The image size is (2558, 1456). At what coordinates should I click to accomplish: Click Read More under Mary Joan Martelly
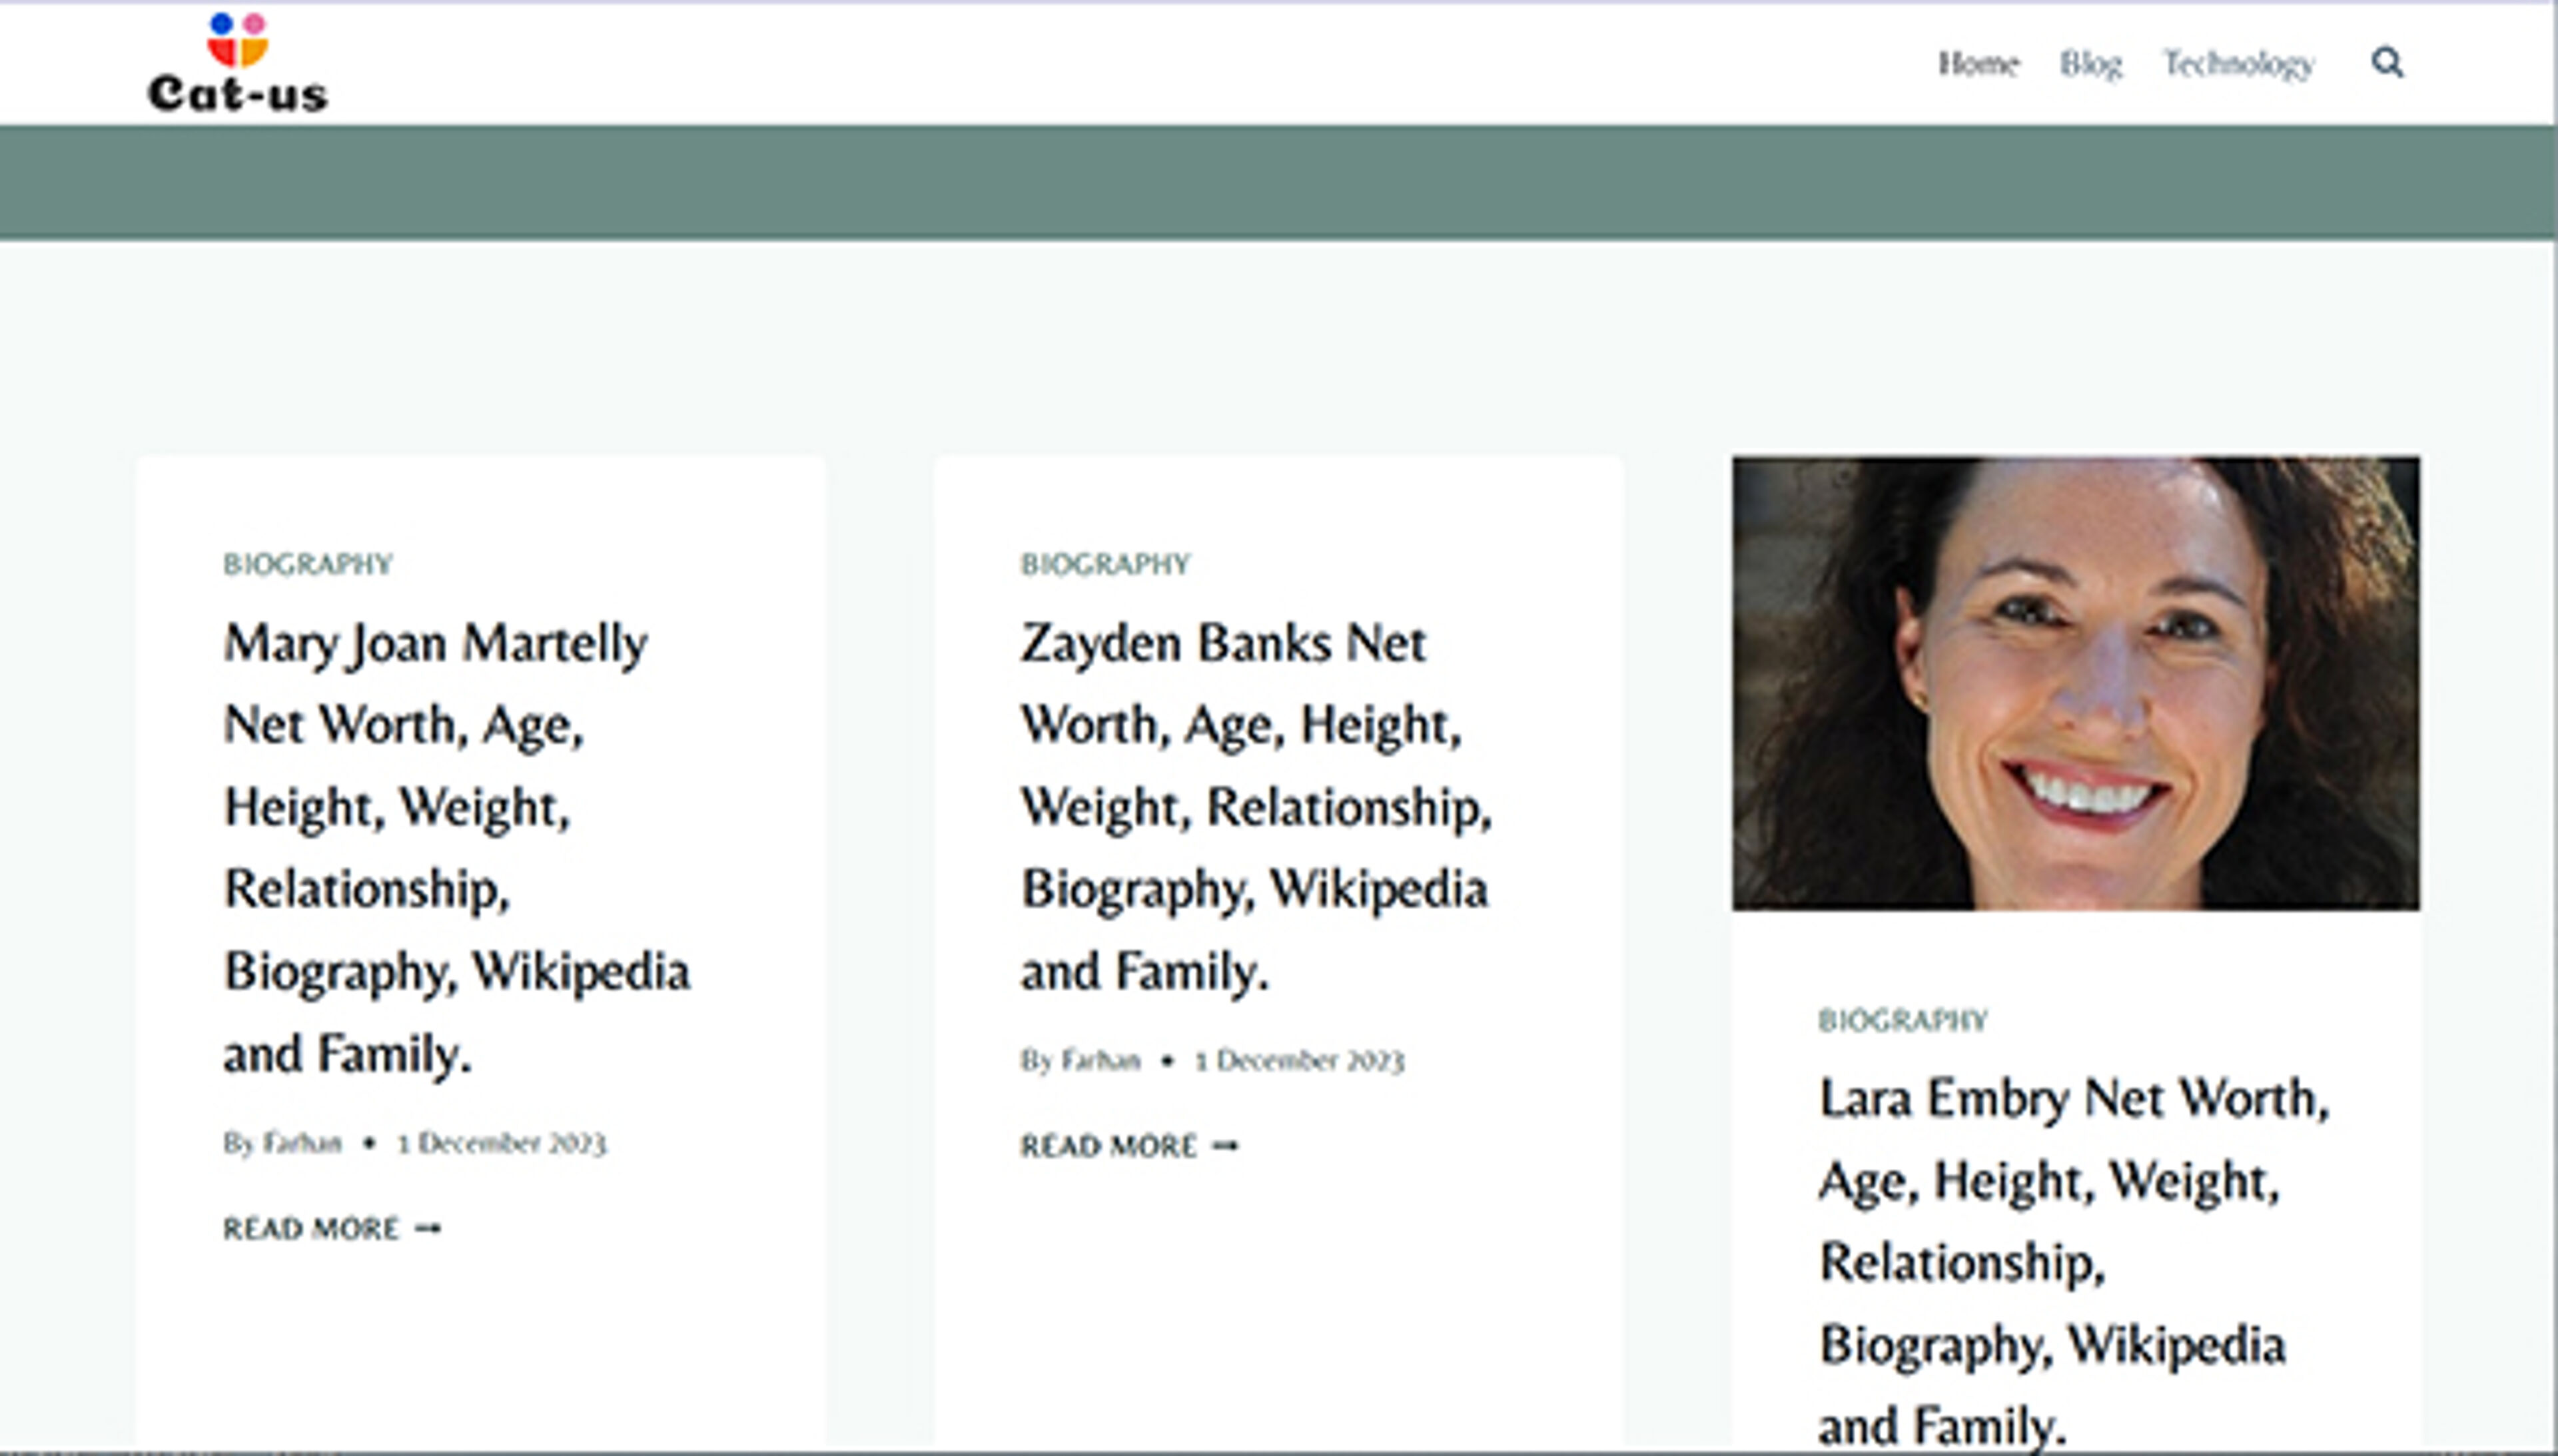click(x=311, y=1228)
